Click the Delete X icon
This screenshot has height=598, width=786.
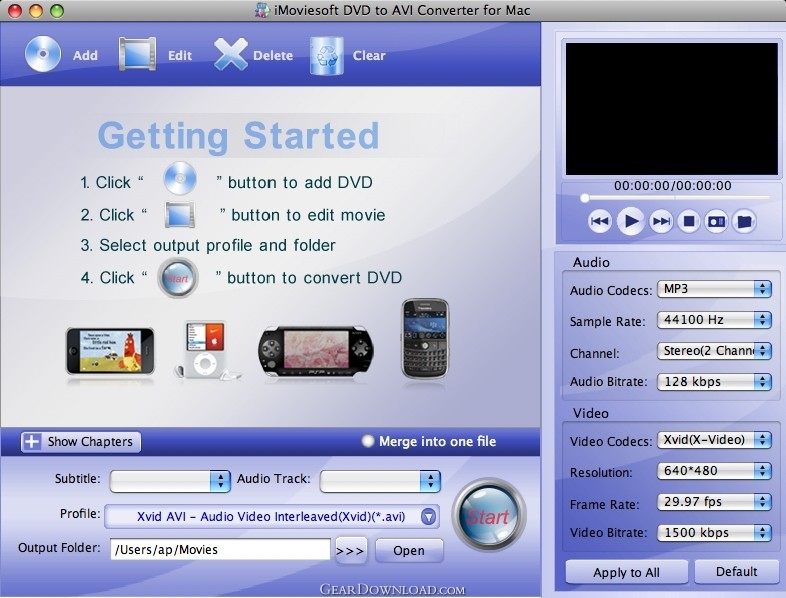[x=231, y=54]
